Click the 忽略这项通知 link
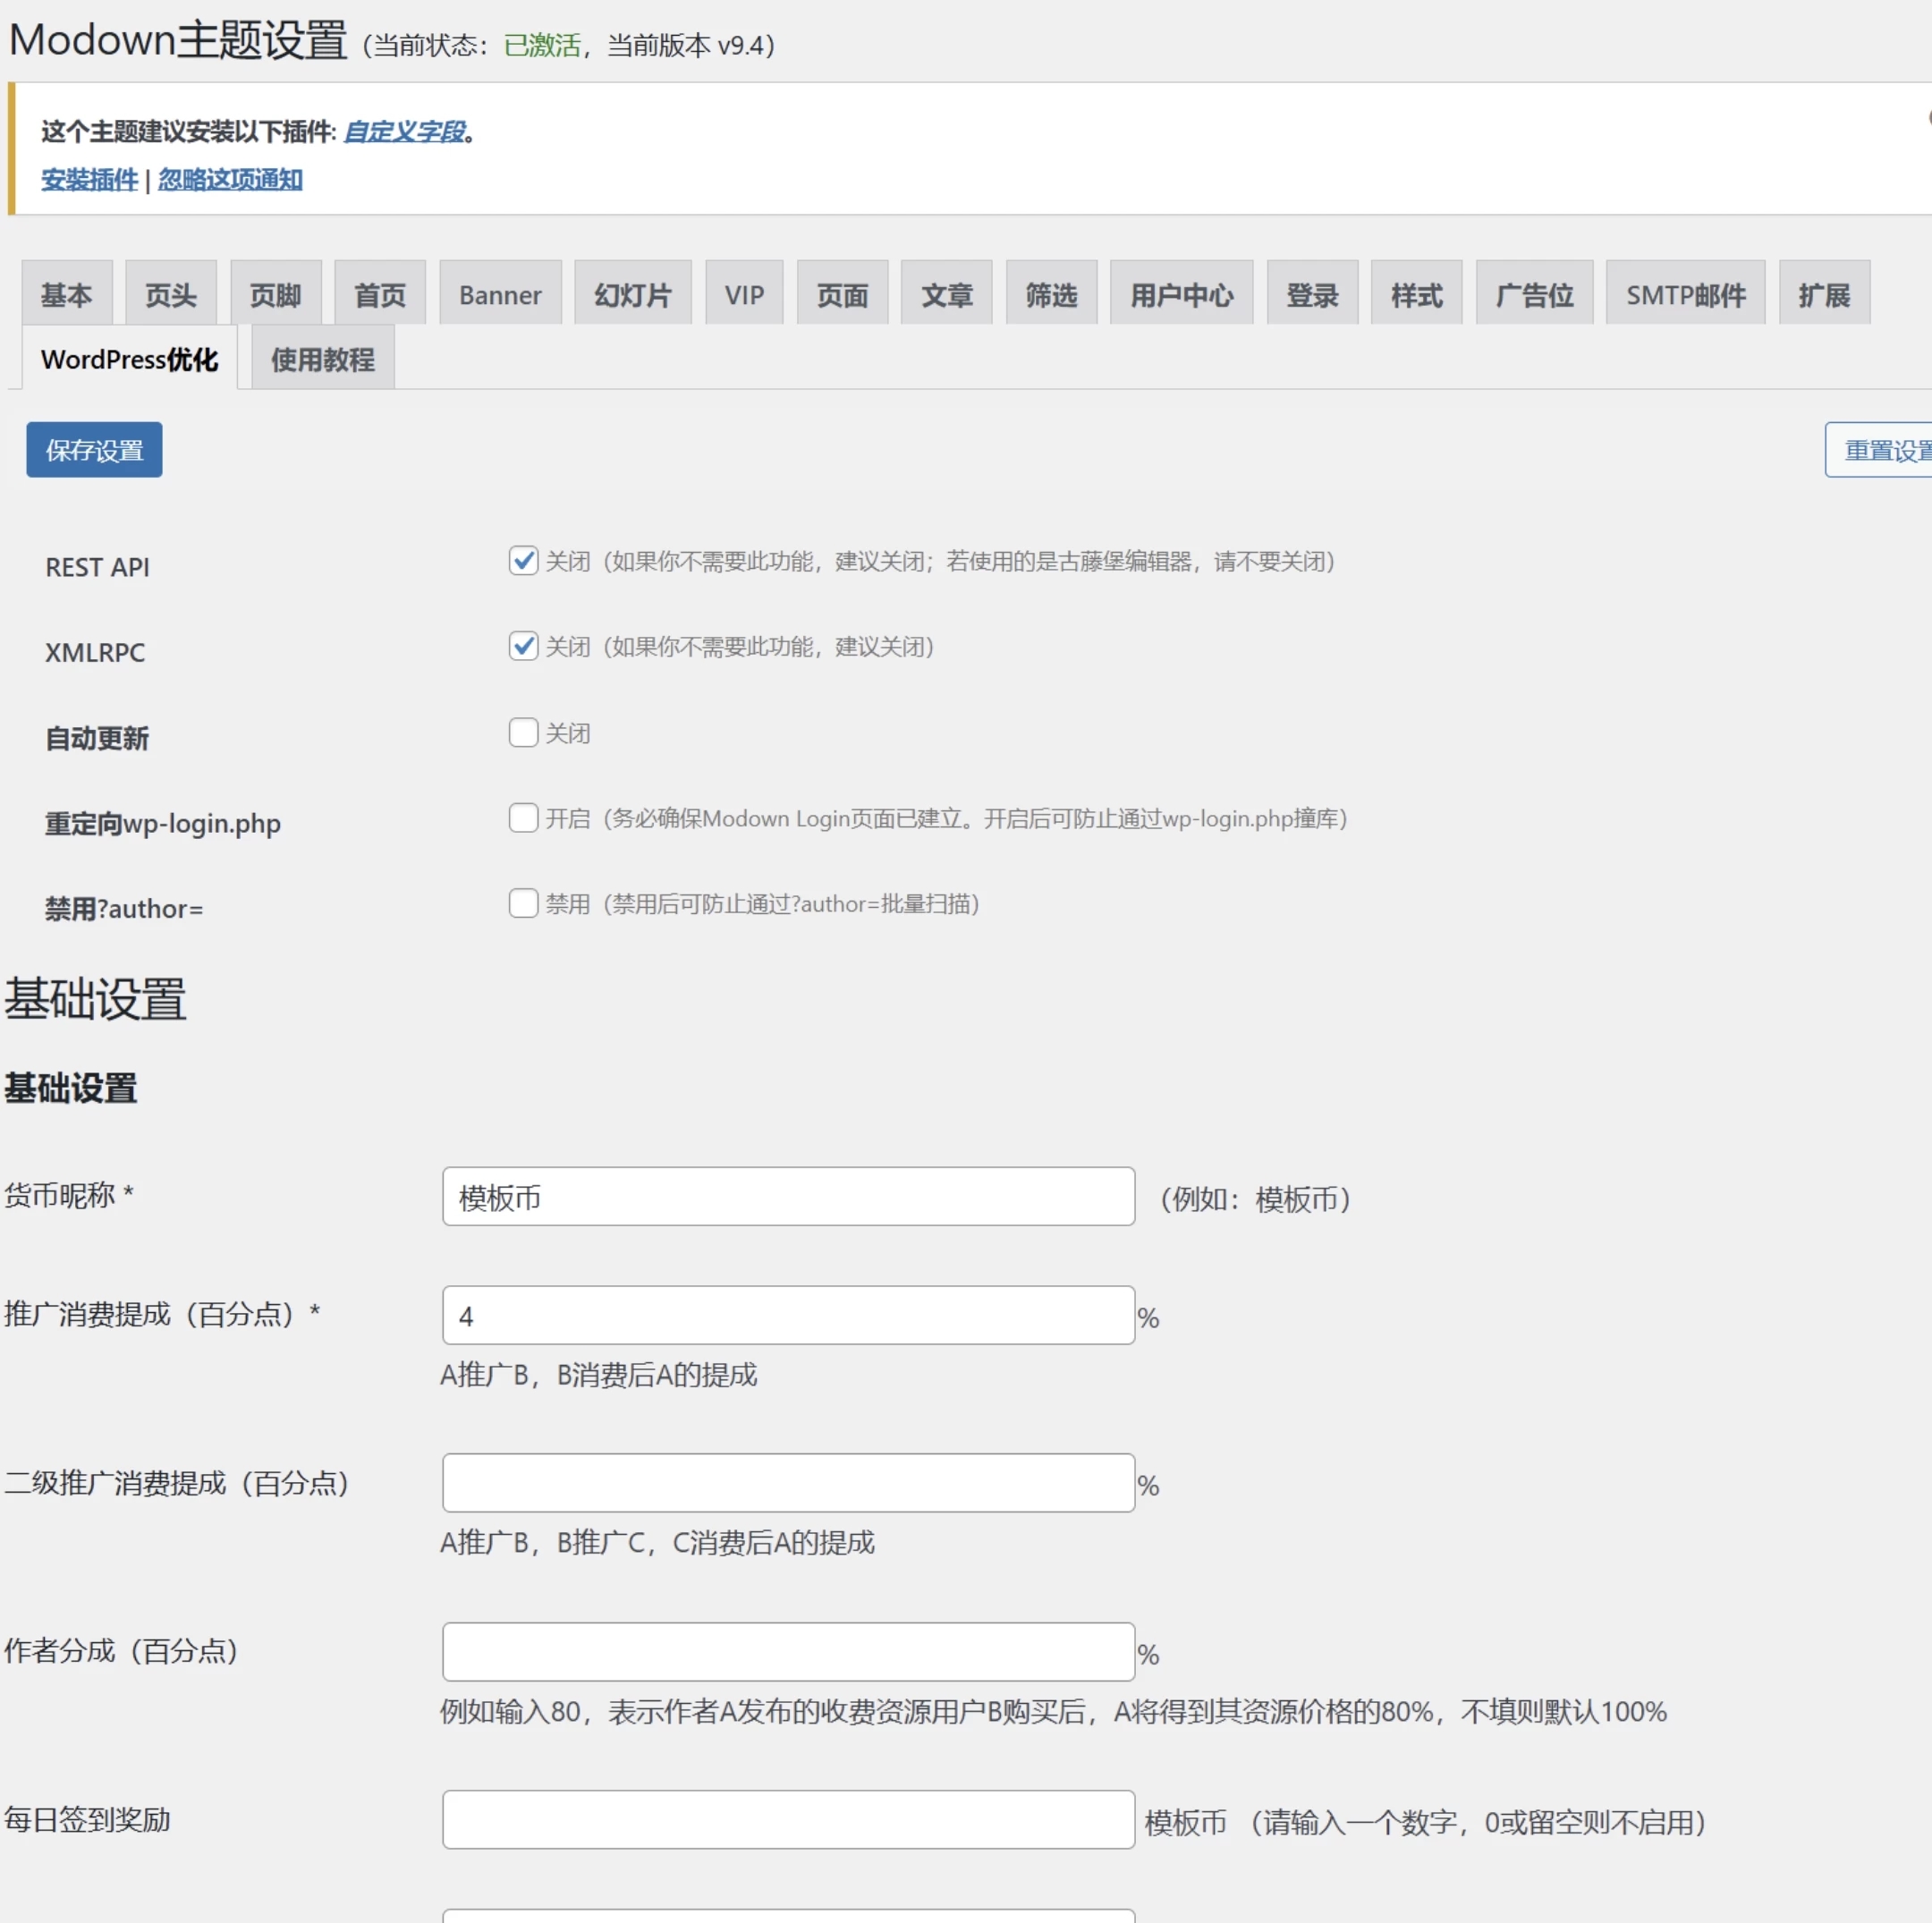Viewport: 1932px width, 1923px height. [x=229, y=180]
